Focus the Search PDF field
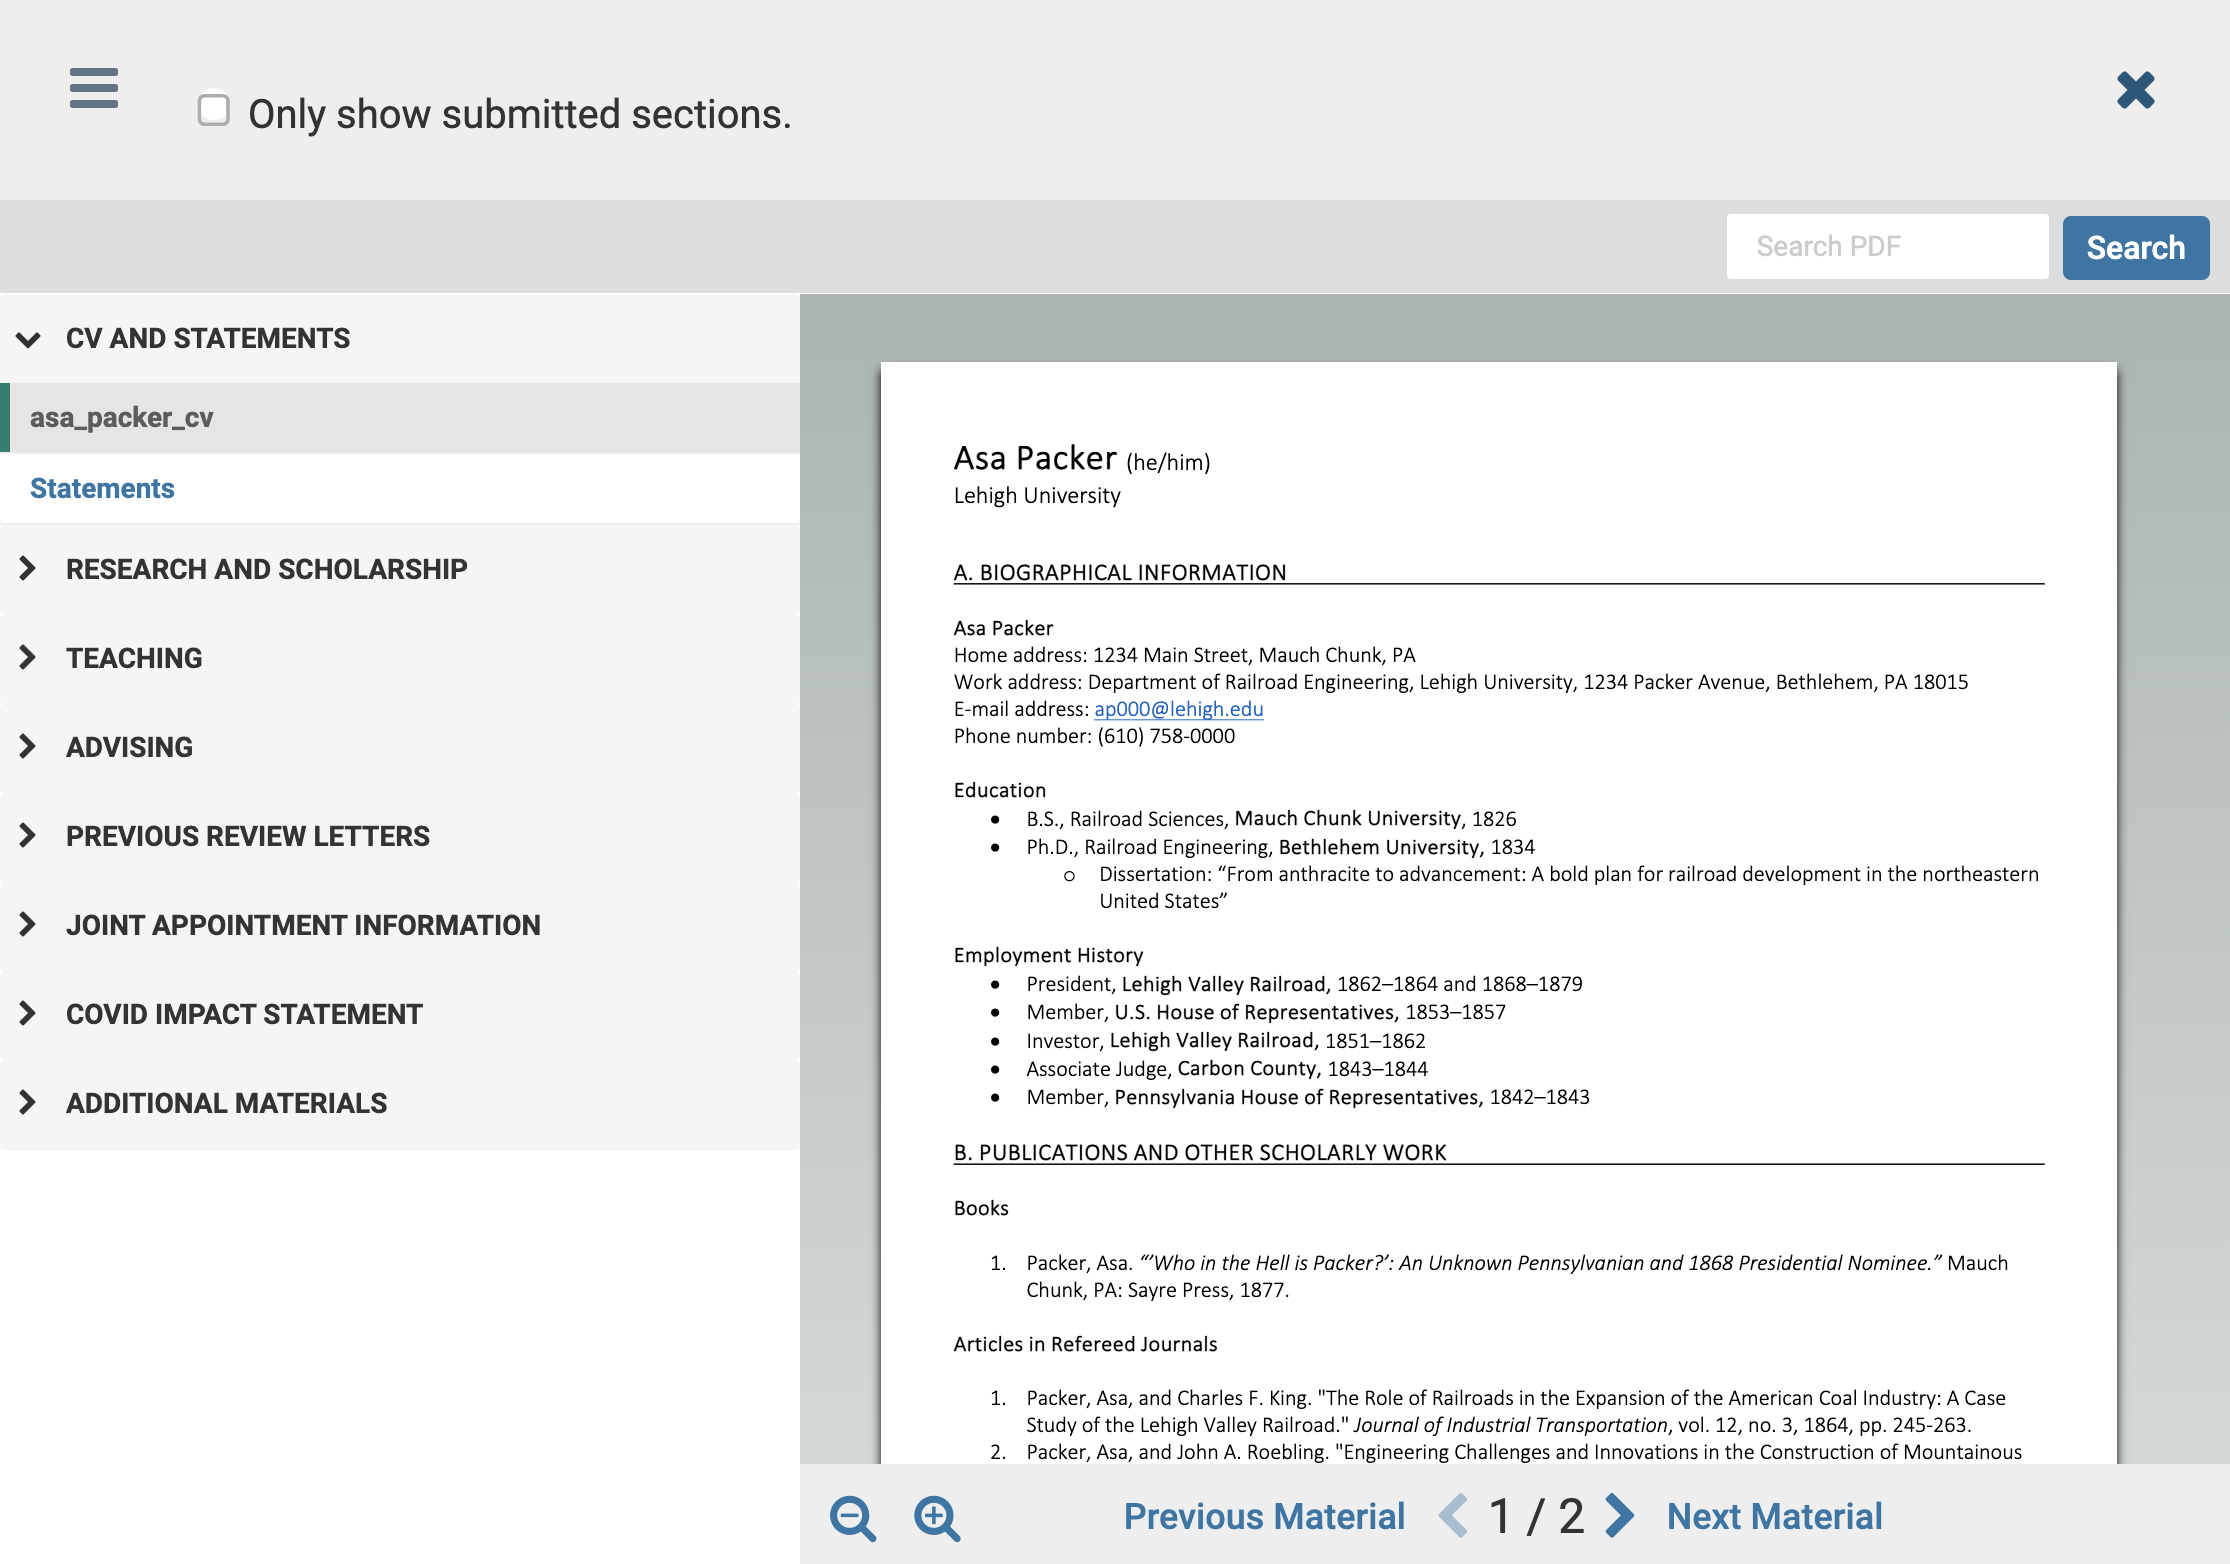Image resolution: width=2230 pixels, height=1564 pixels. [1887, 246]
